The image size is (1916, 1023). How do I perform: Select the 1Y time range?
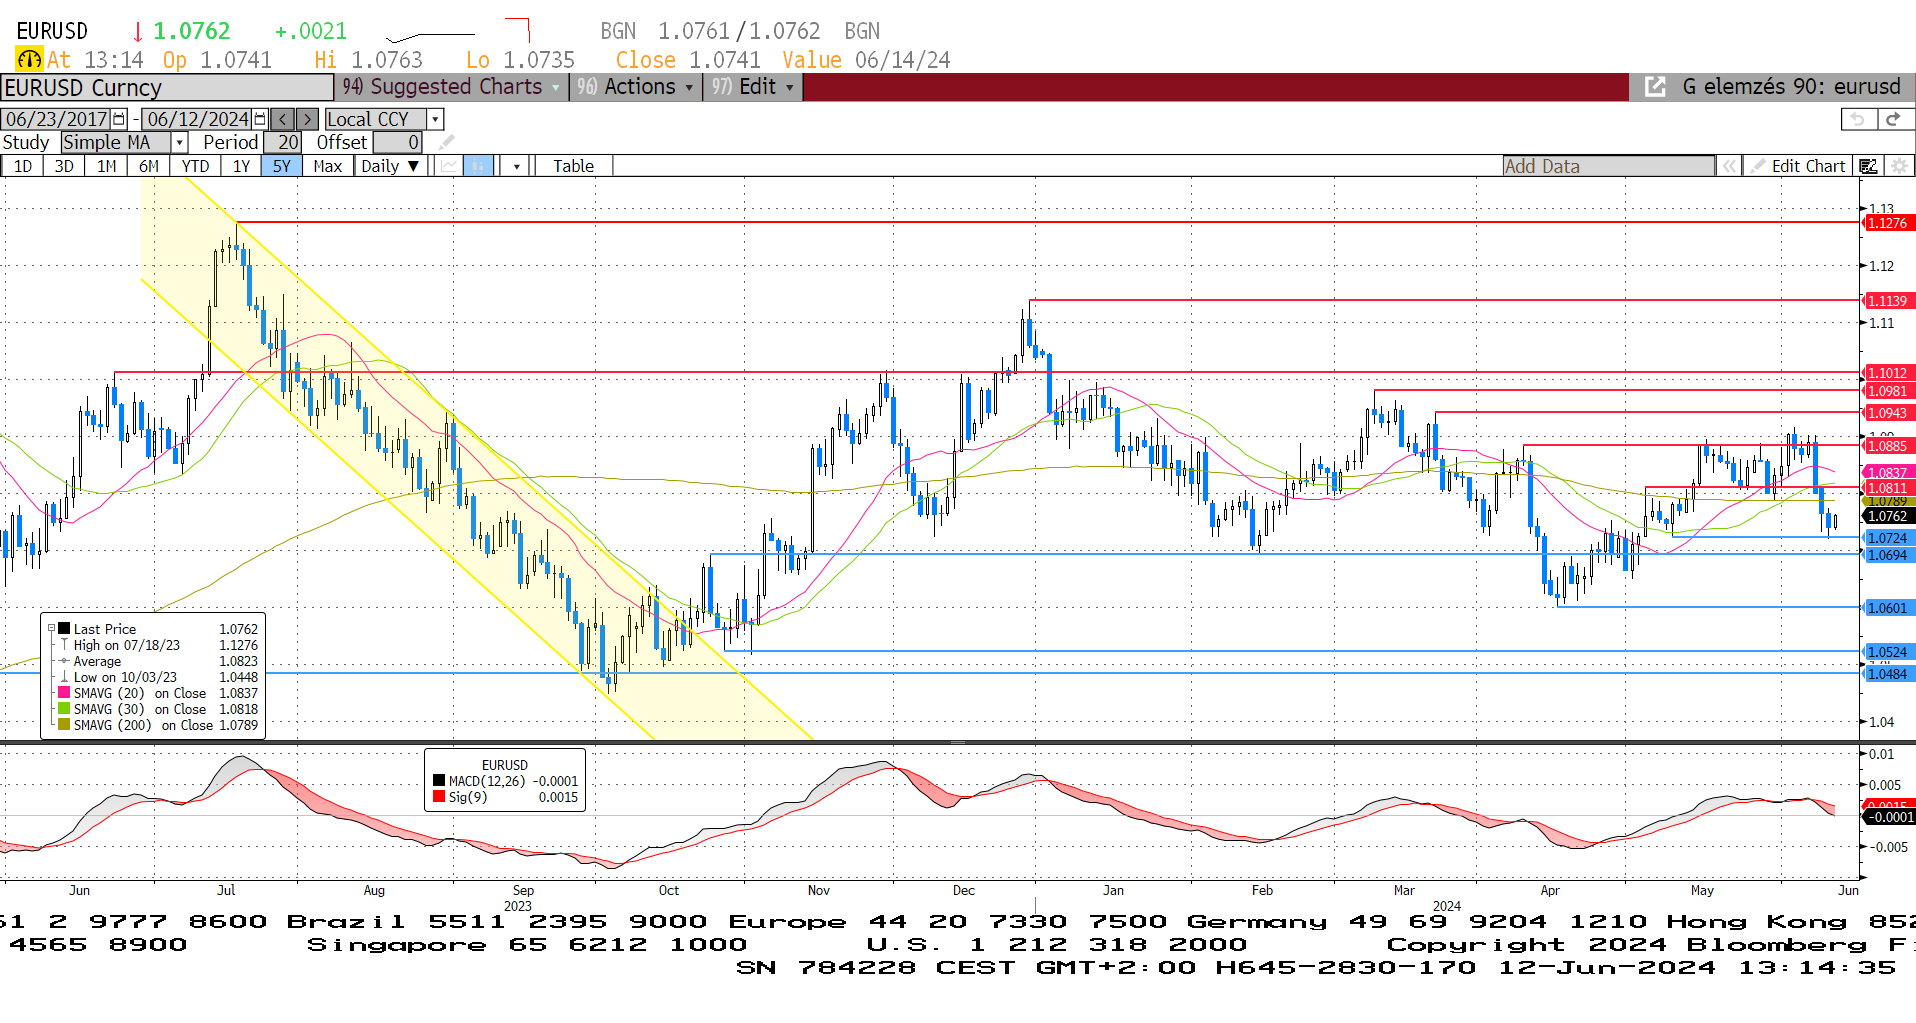pos(241,166)
